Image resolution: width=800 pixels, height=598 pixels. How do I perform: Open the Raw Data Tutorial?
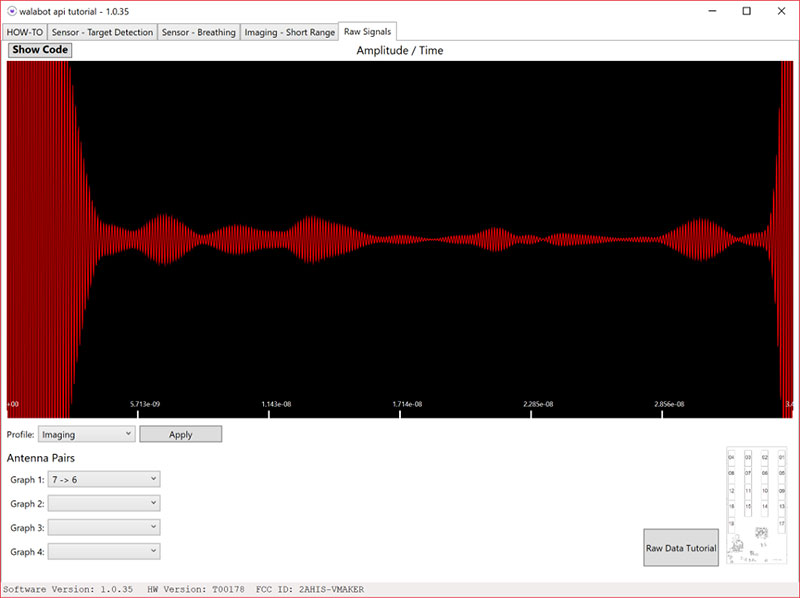click(x=681, y=547)
